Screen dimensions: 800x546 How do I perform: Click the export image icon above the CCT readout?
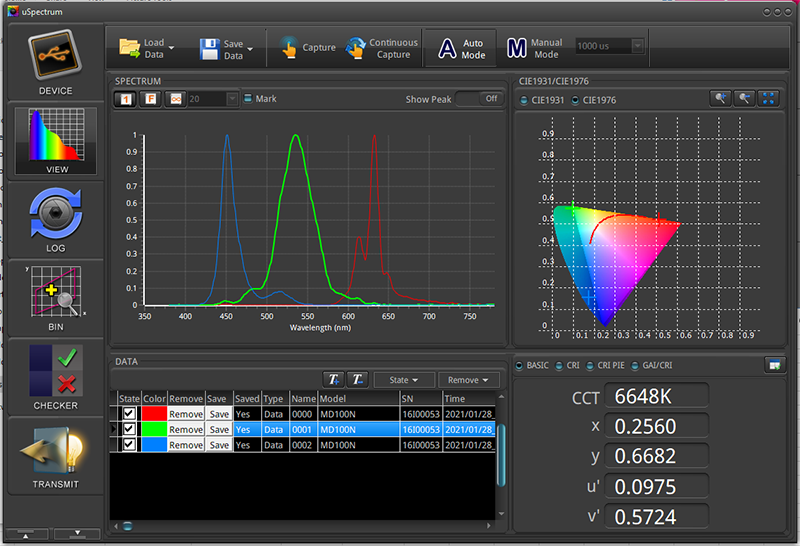pos(773,365)
